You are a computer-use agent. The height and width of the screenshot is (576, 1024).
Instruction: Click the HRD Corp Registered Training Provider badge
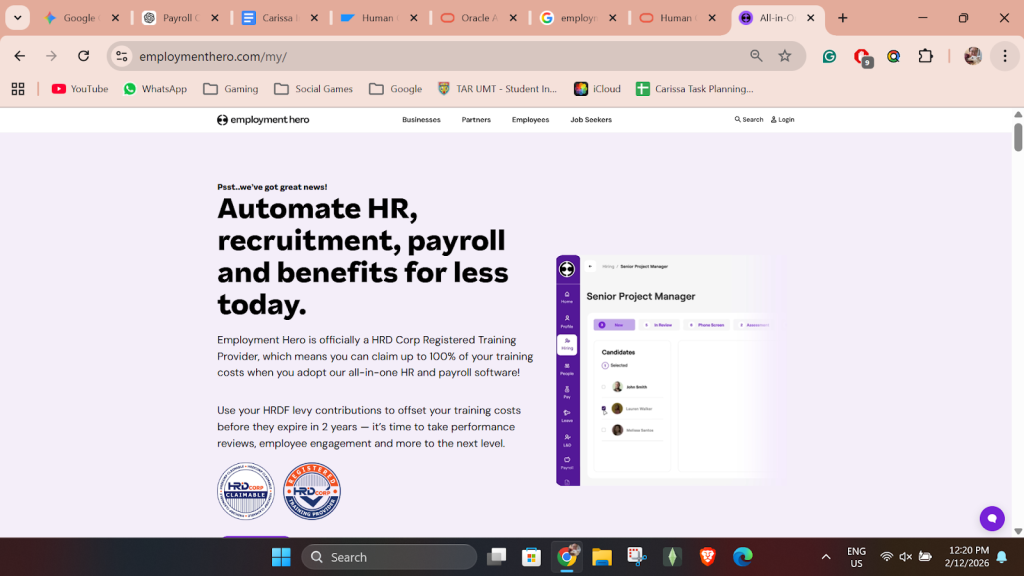coord(312,491)
